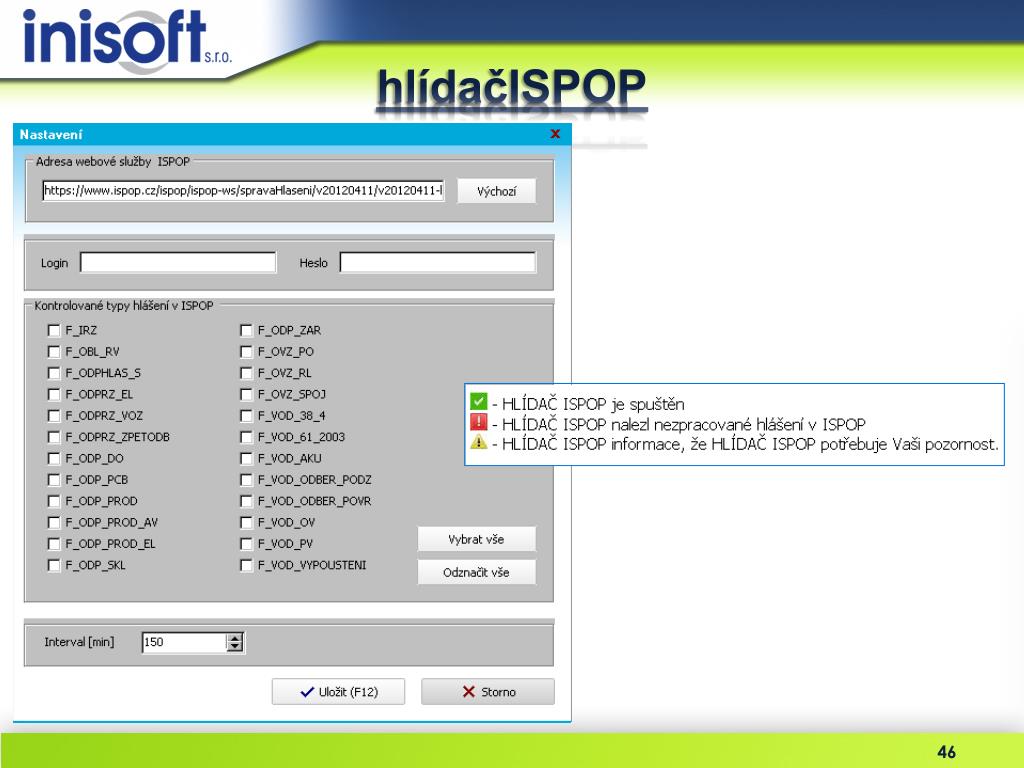Enable the F_ODP_PROD_AV checkbox

54,522
